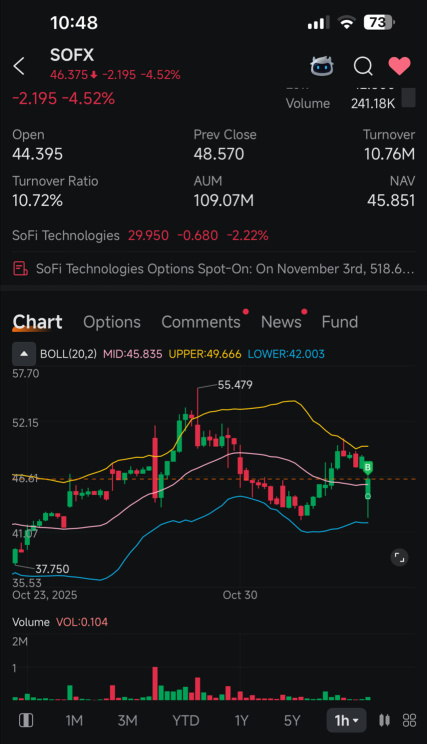Toggle the split chart layout icon
Viewport: 427px width, 744px height.
coord(26,720)
